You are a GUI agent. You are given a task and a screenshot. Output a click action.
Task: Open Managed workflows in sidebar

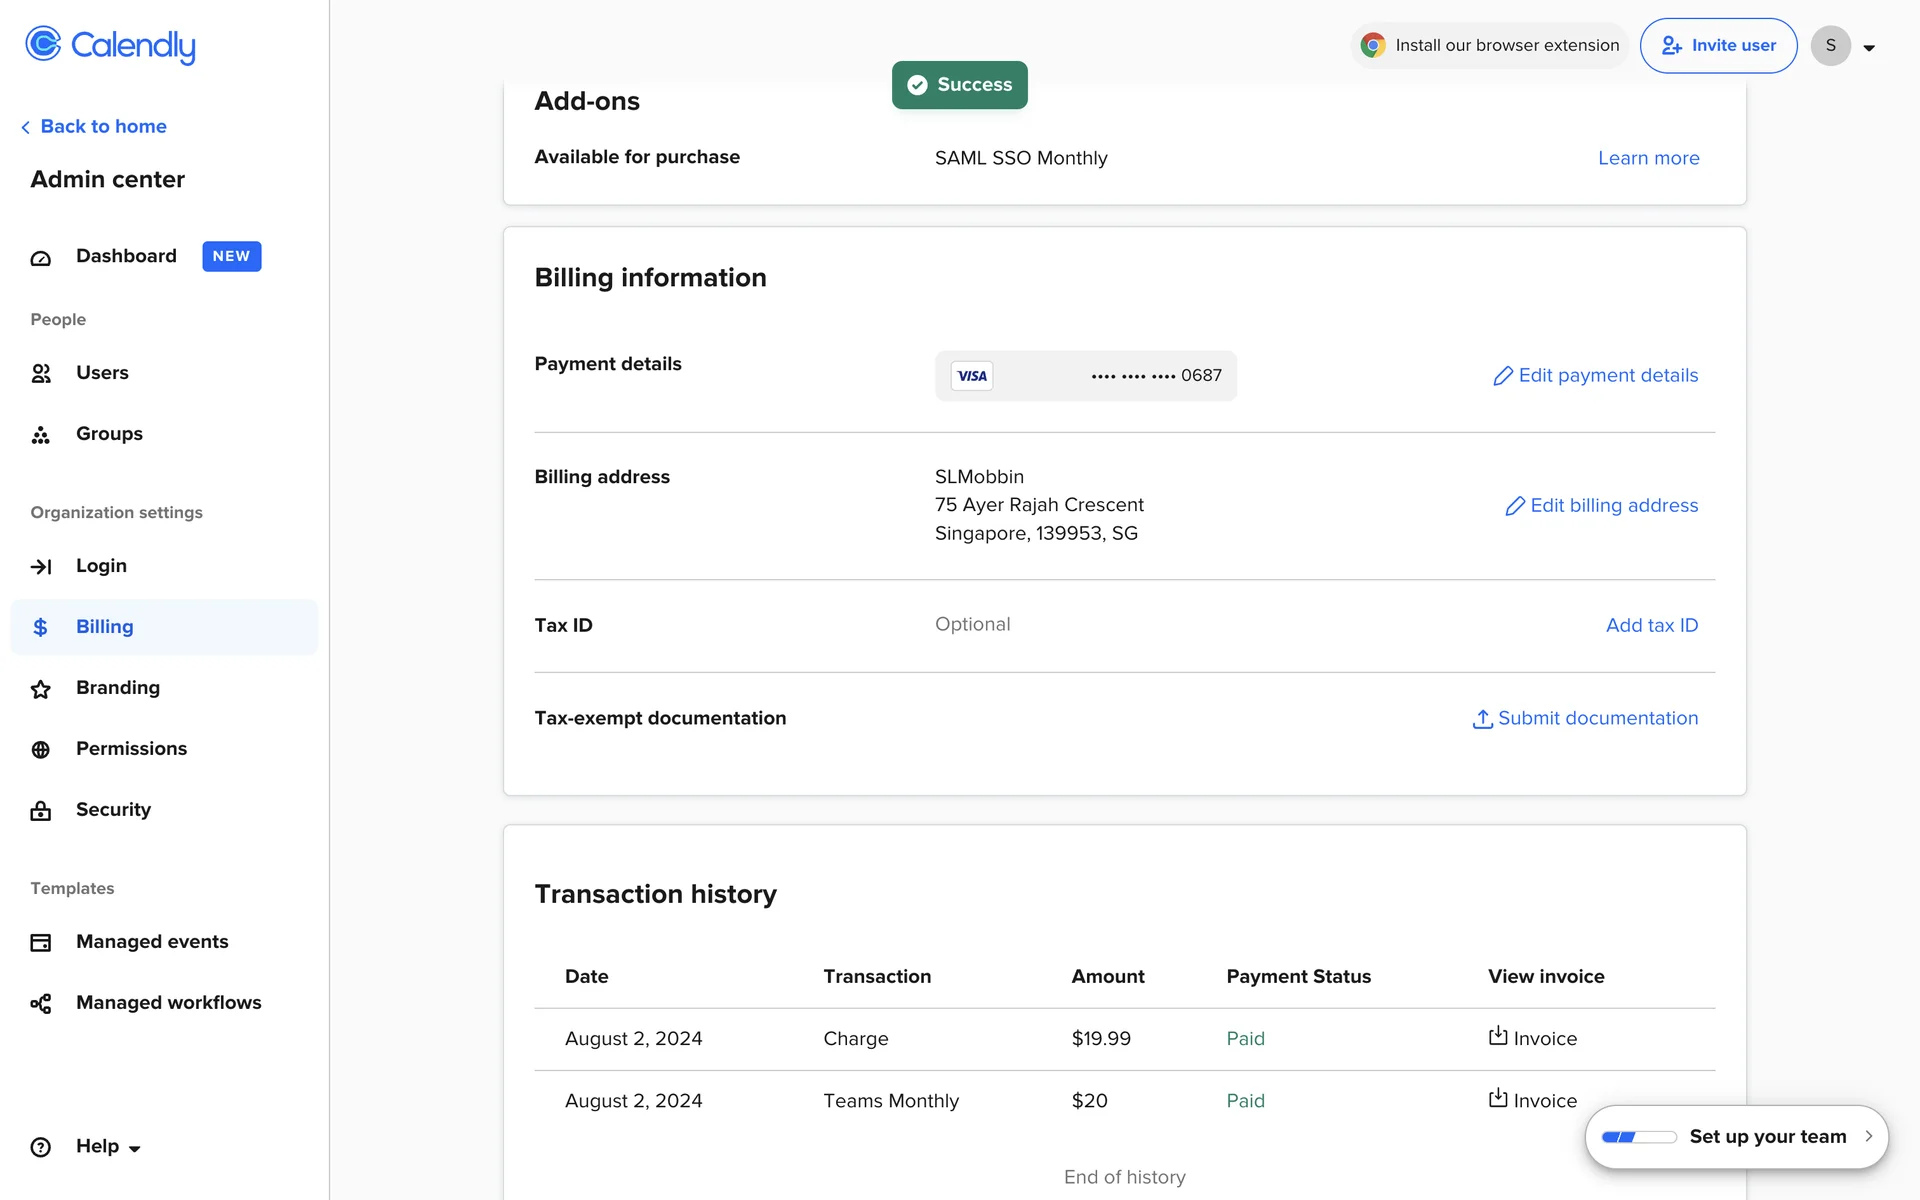168,1003
